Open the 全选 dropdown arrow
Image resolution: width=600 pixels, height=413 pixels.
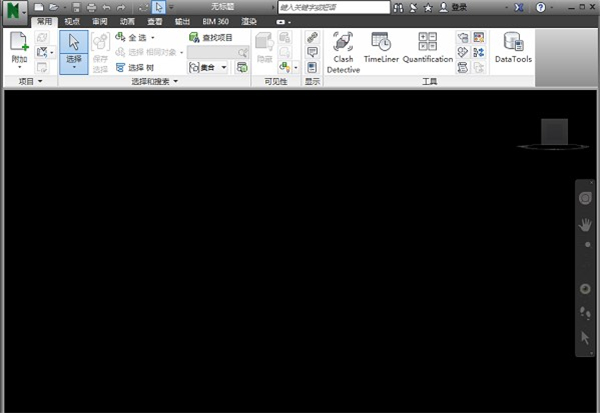click(153, 38)
